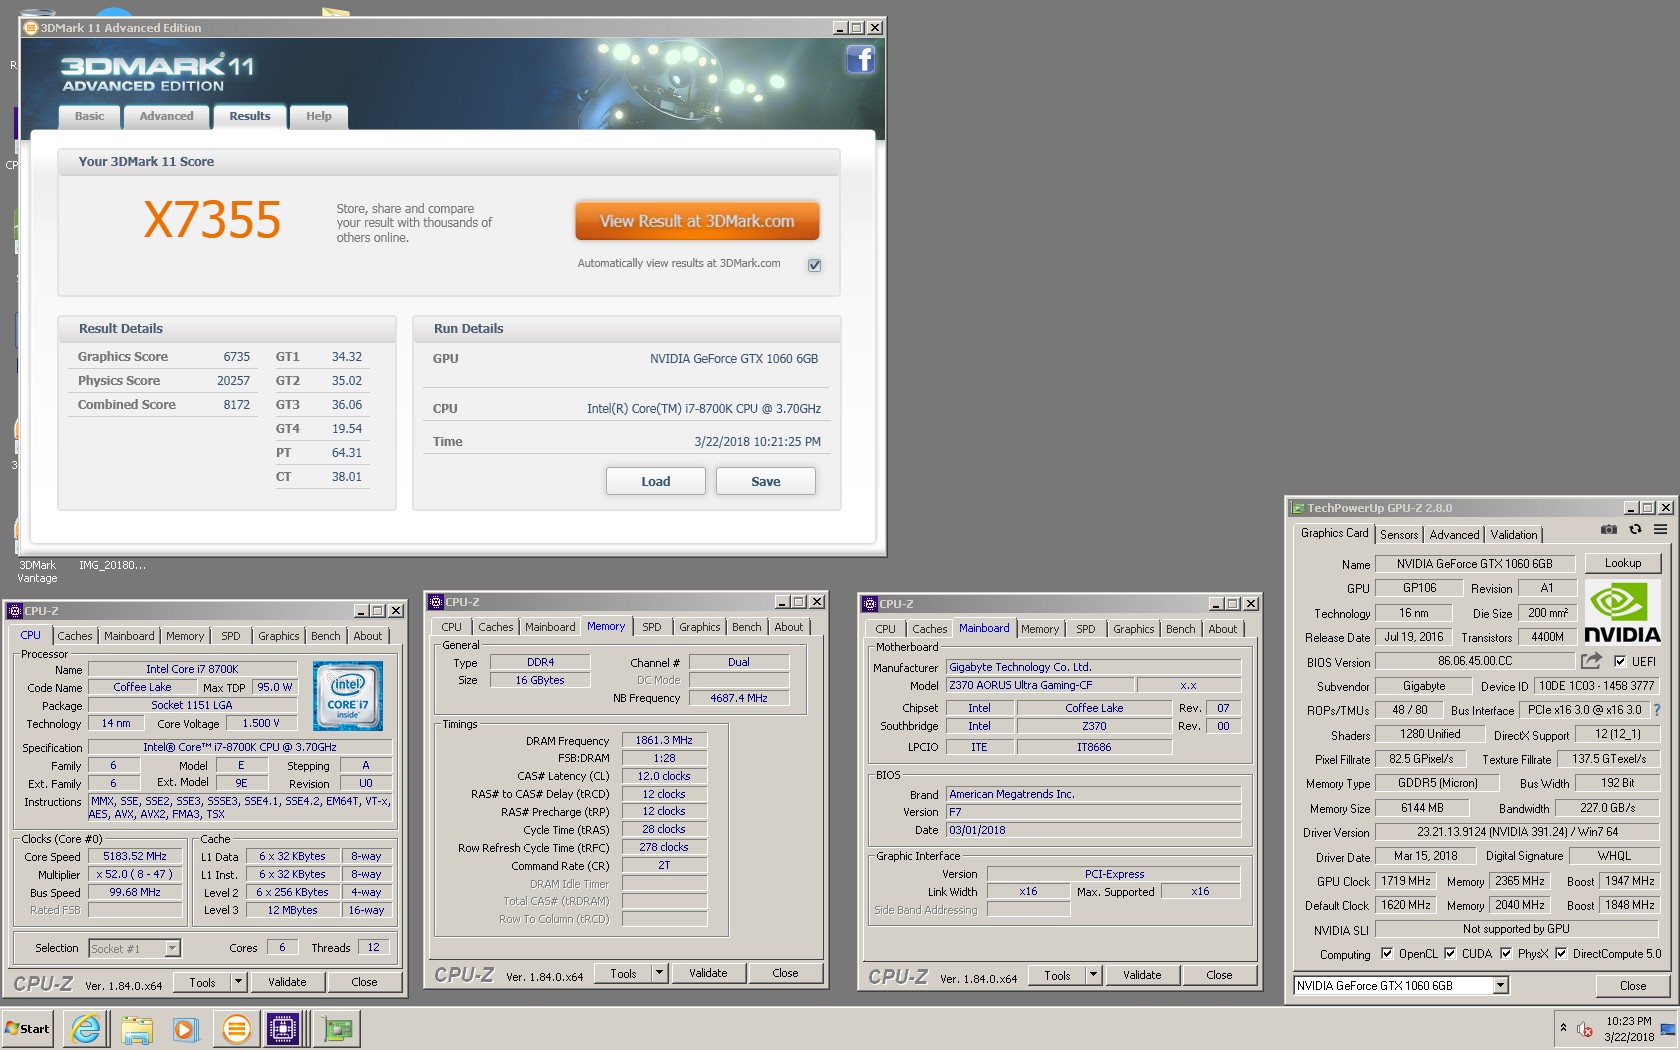
Task: Toggle the DirectCompute 5.0 checkbox
Action: tap(1561, 954)
